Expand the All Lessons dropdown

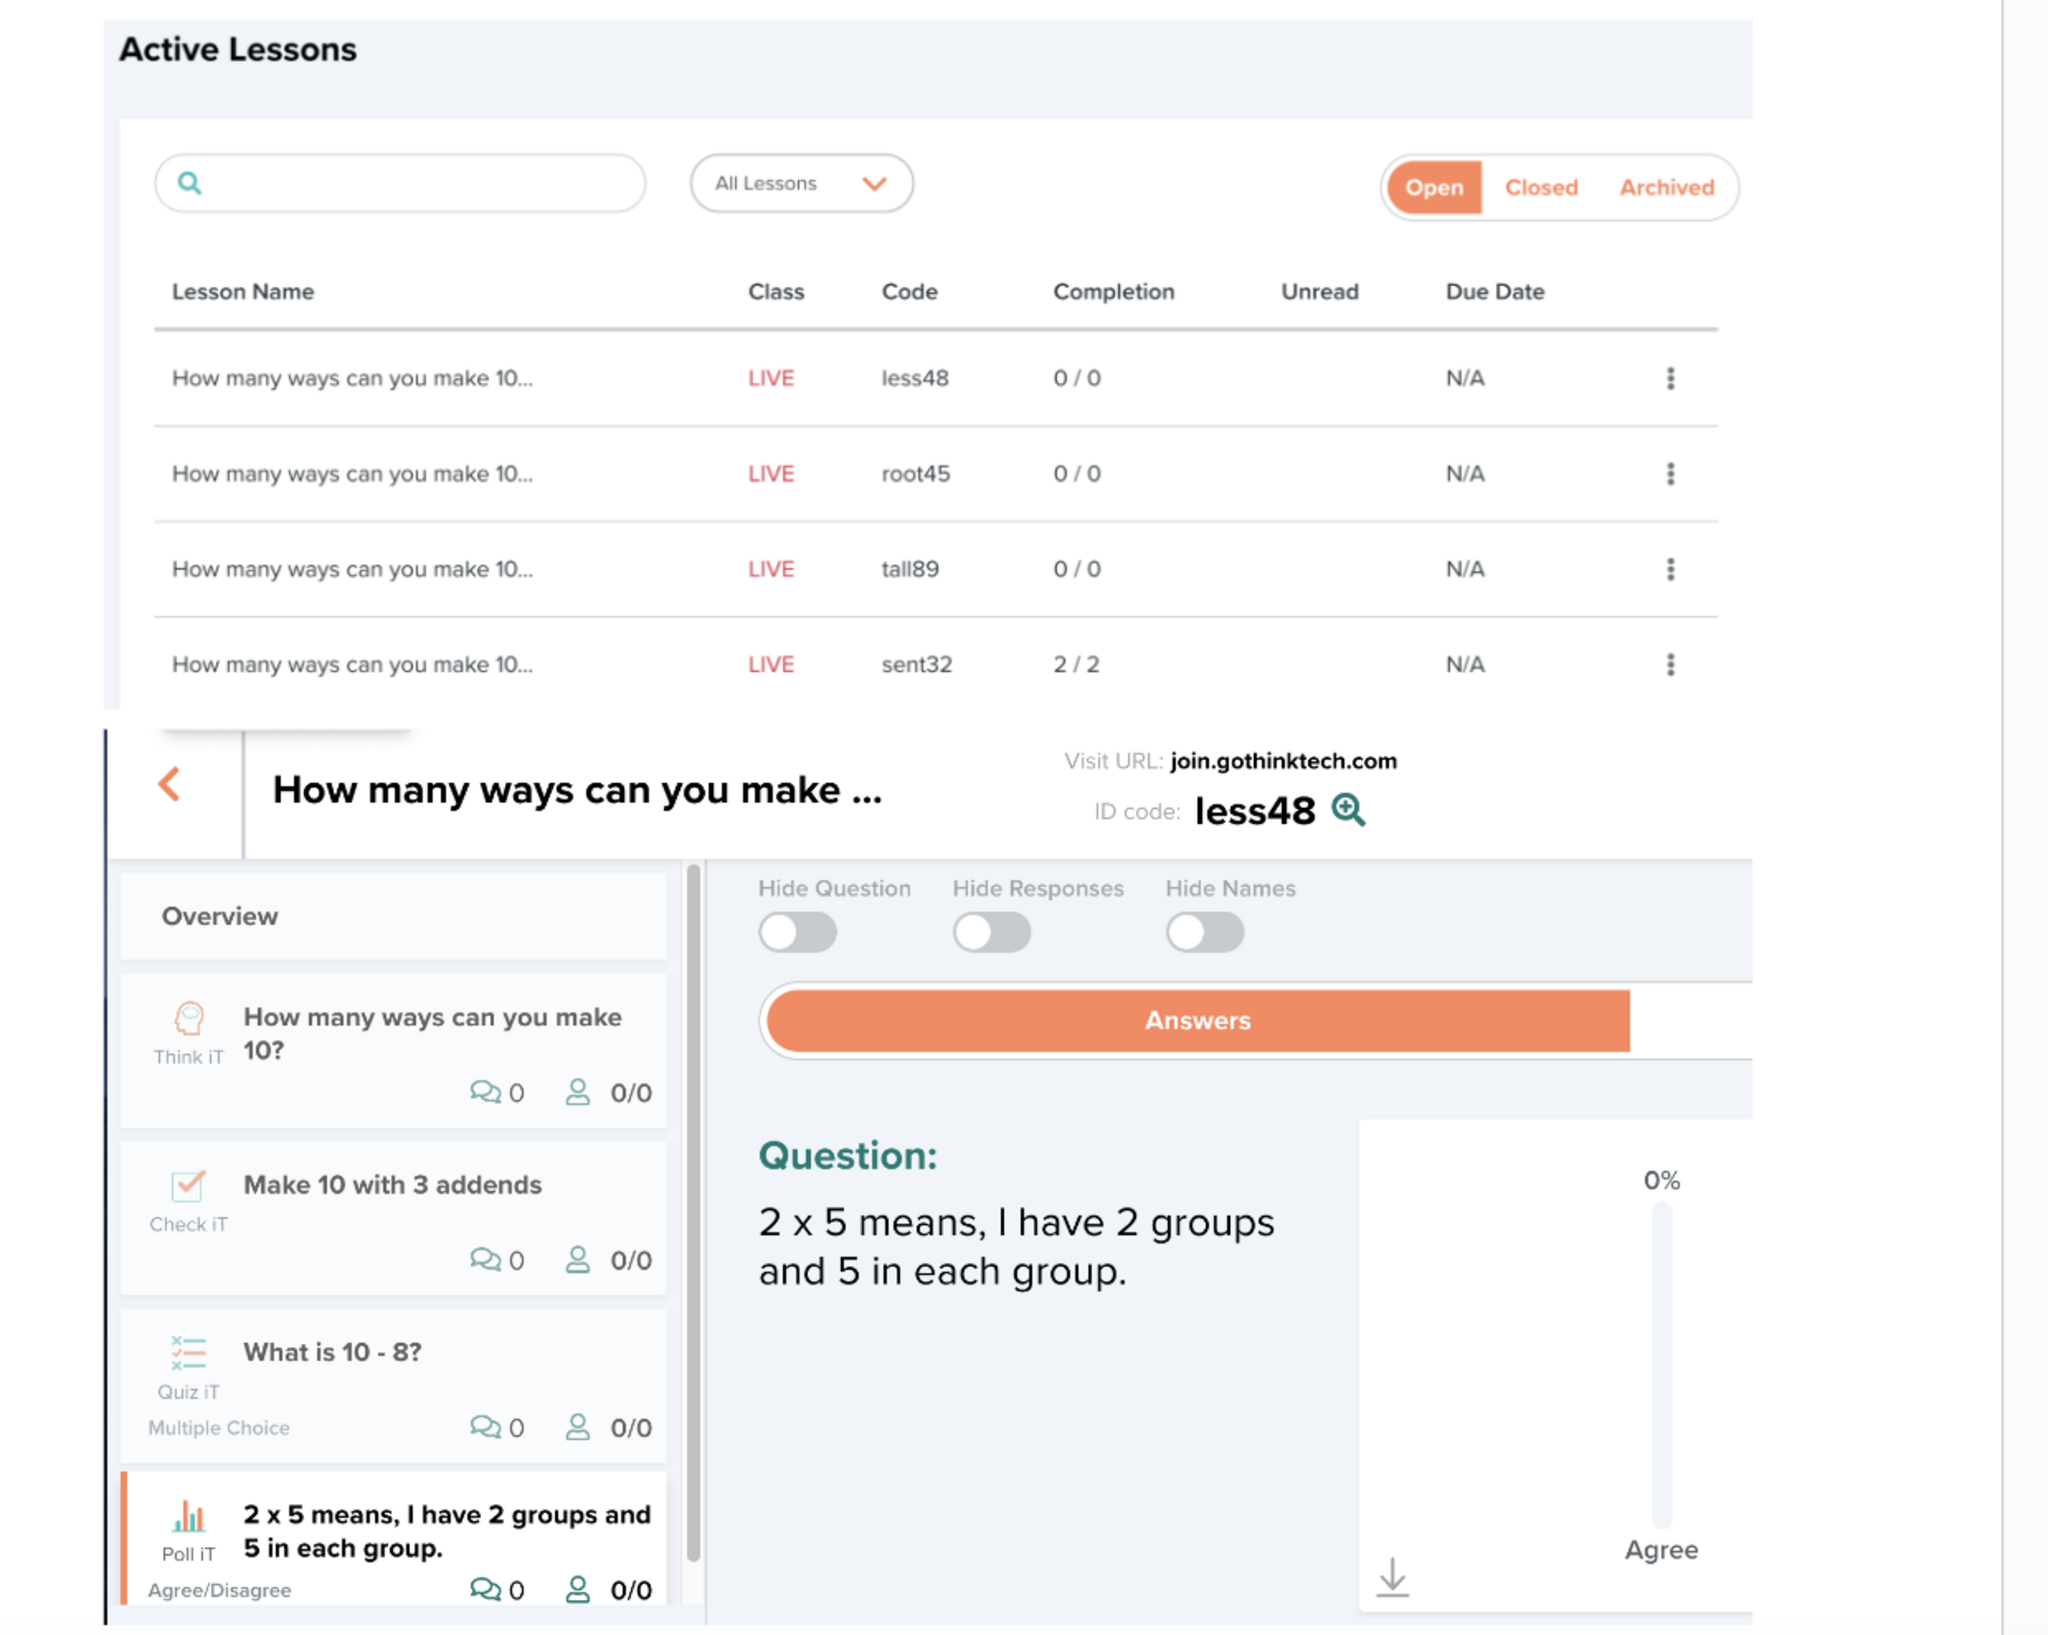[x=801, y=183]
